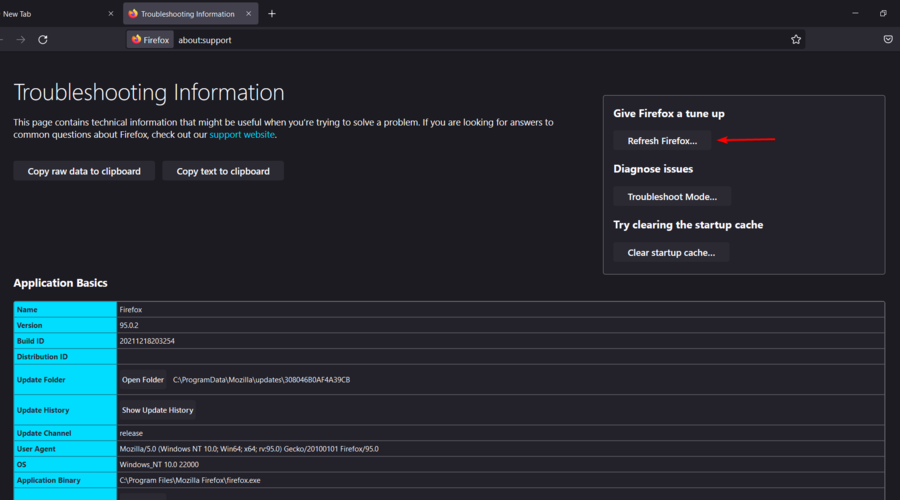Copy raw data to clipboard
The height and width of the screenshot is (500, 900).
[84, 171]
